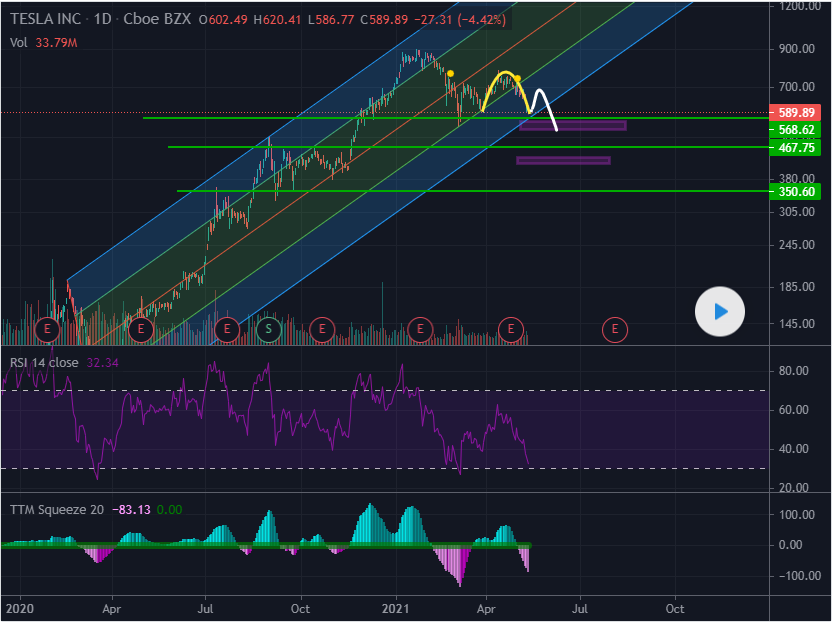Open the upcoming July 2021 earnings marker

coord(615,328)
